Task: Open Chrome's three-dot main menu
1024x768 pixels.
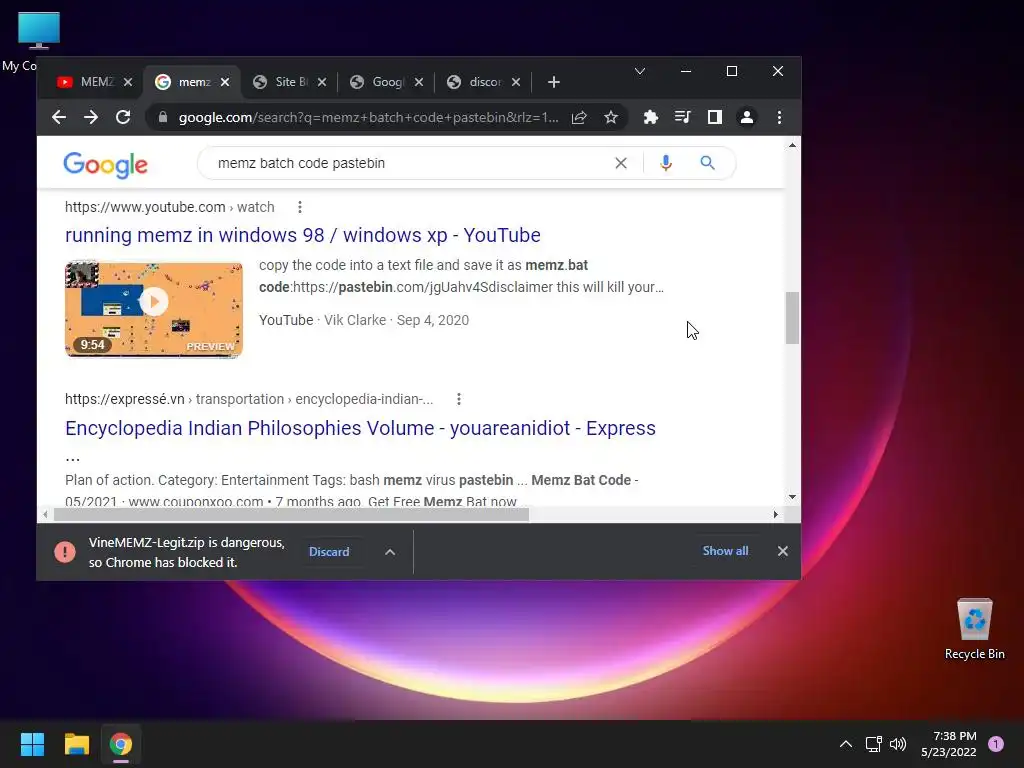Action: [x=779, y=118]
